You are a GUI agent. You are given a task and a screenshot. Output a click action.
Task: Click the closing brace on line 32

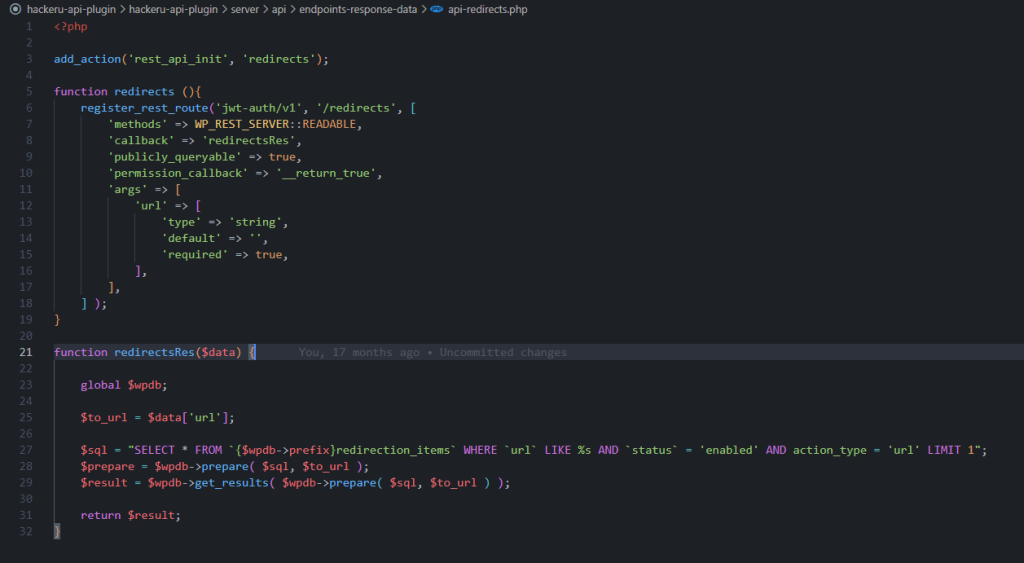point(58,532)
